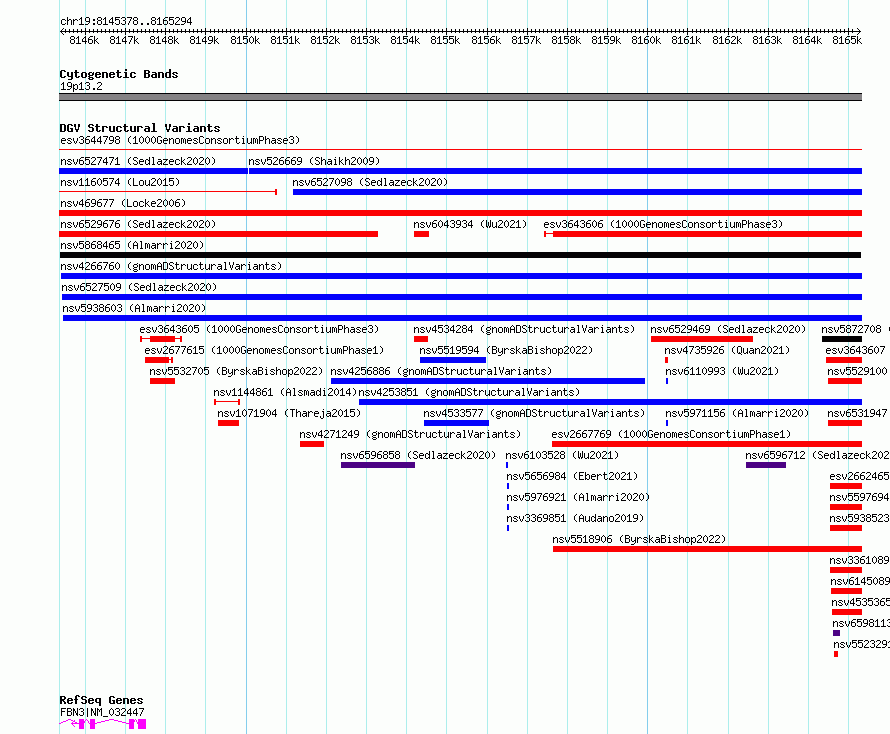The image size is (890, 734).
Task: Click the 8150k ruler tick label
Action: click(245, 40)
